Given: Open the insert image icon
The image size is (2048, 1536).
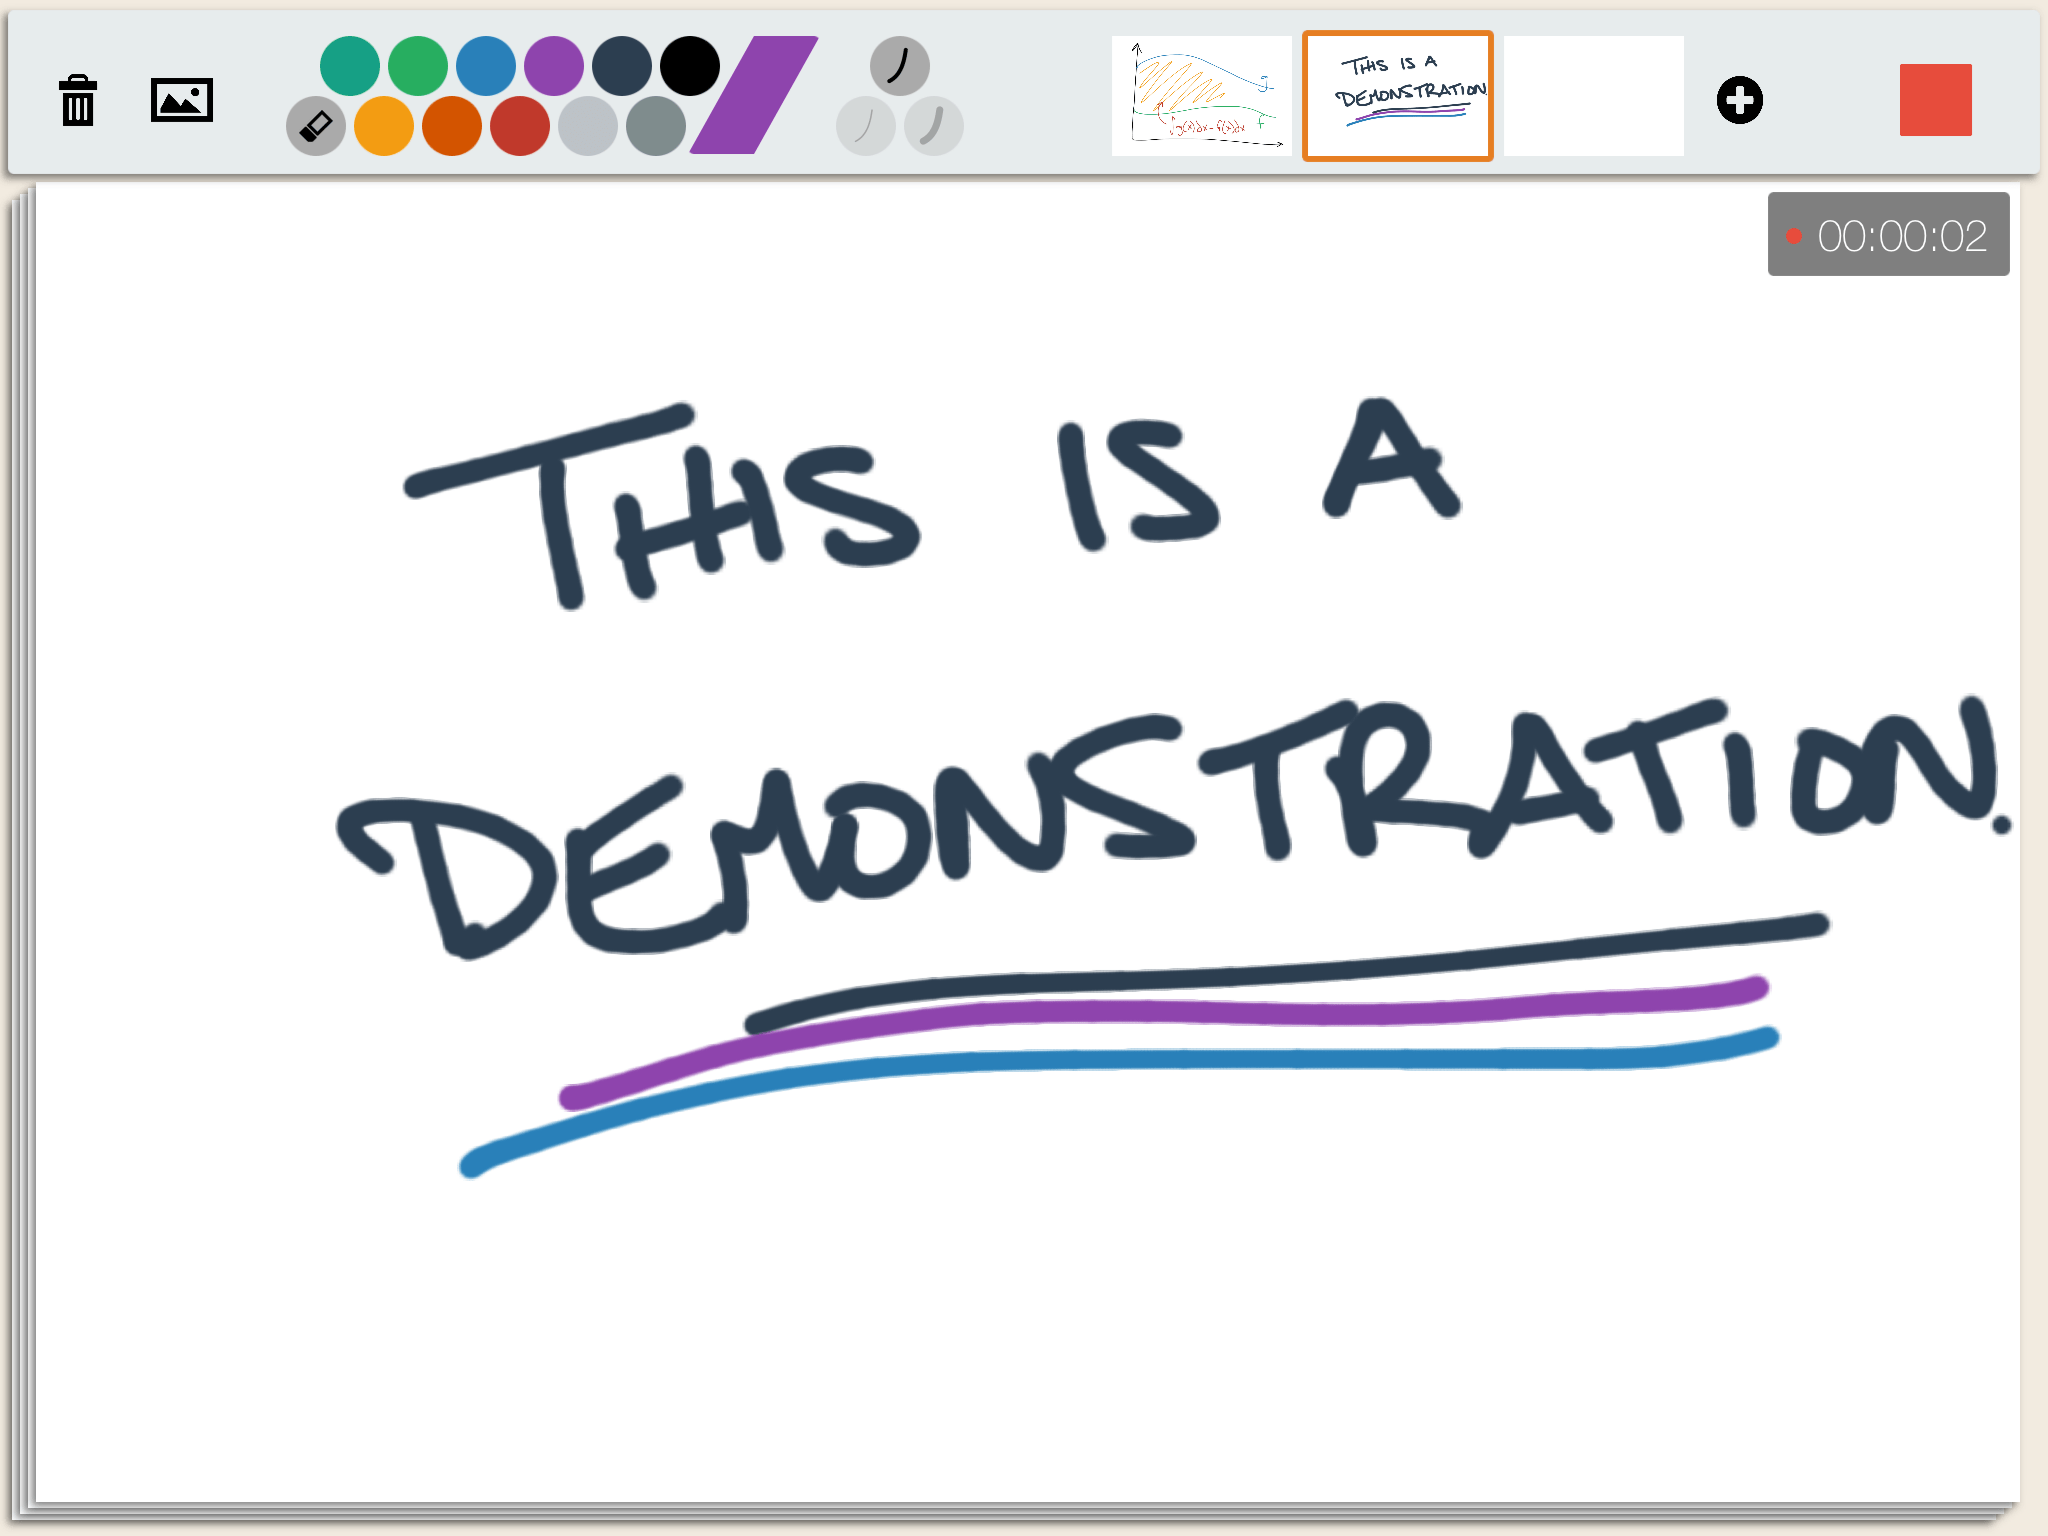Looking at the screenshot, I should (x=182, y=100).
